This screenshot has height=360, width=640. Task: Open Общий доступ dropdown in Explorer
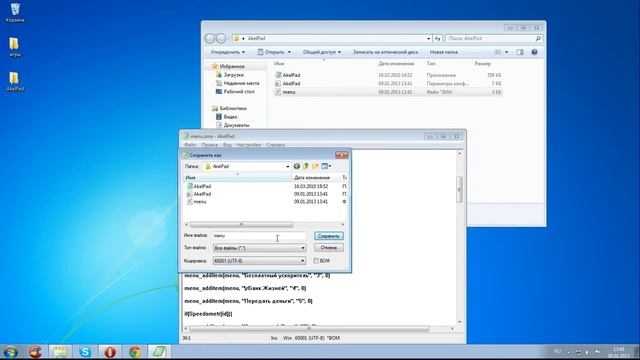coord(322,52)
